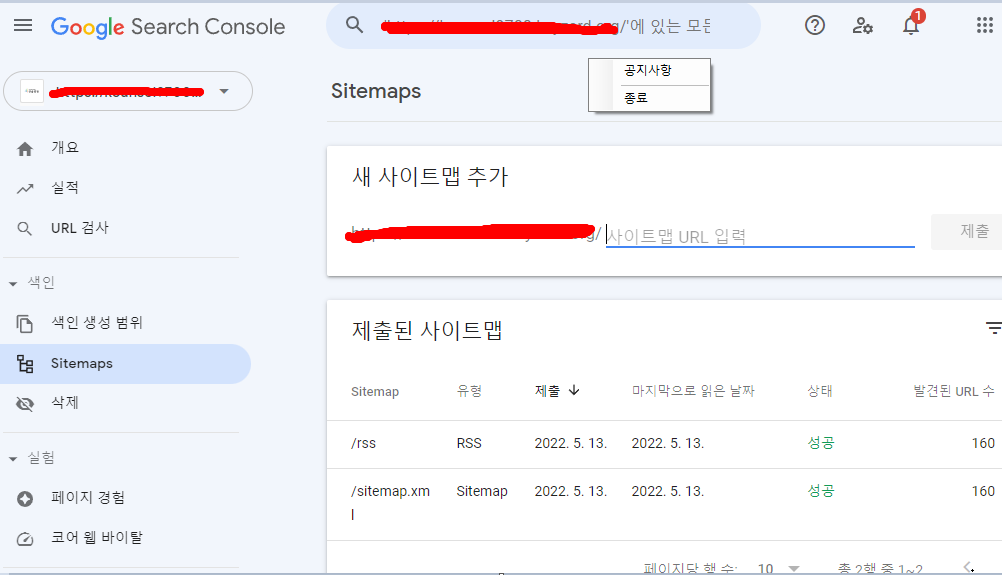Click the sitemap tree icon in sidebar
1002x575 pixels.
(25, 364)
